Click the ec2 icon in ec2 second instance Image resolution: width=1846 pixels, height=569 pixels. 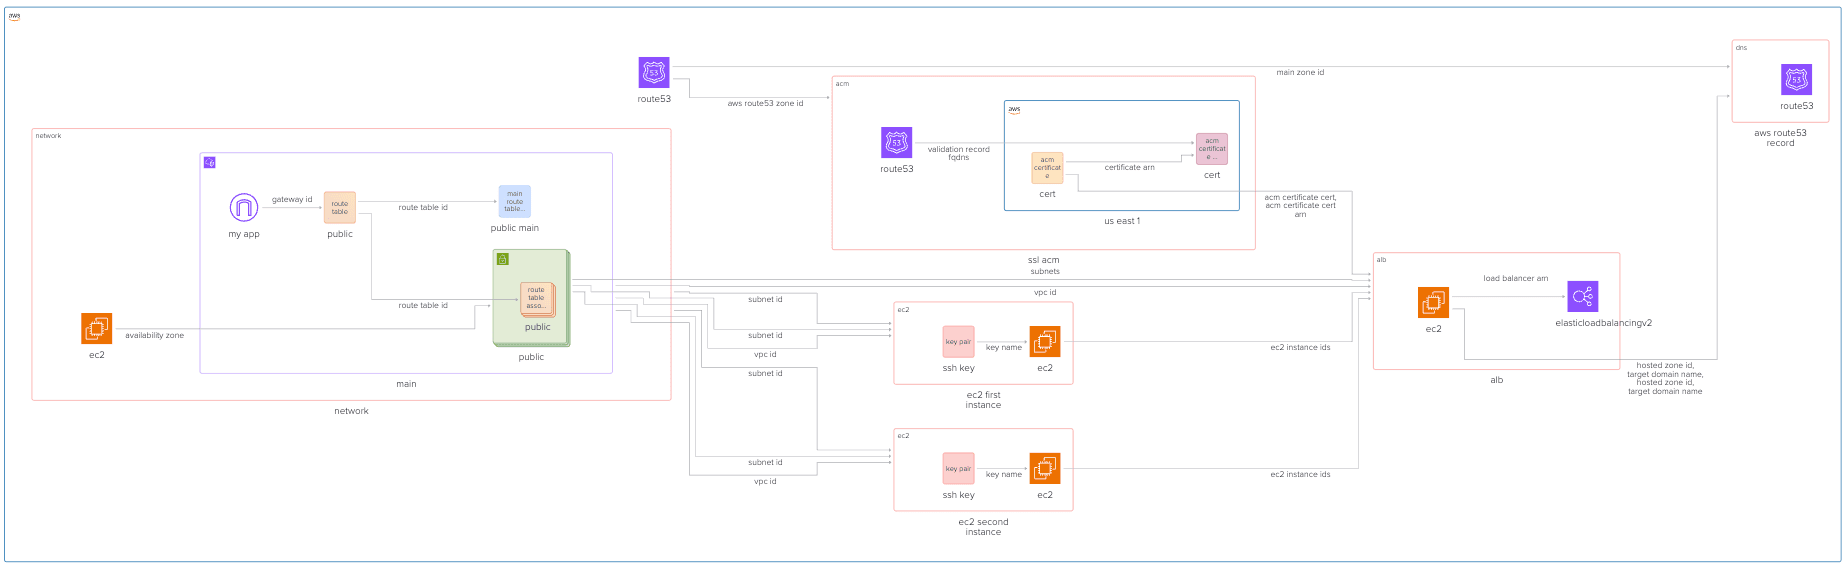click(x=1045, y=468)
